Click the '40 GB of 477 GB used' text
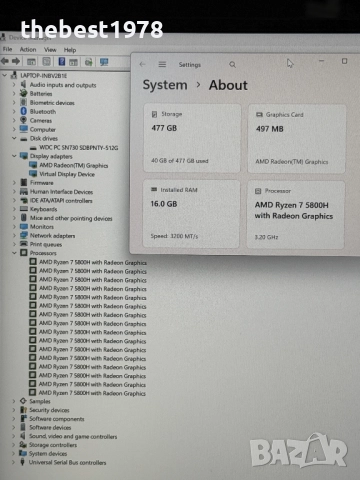The height and width of the screenshot is (480, 360). 180,161
